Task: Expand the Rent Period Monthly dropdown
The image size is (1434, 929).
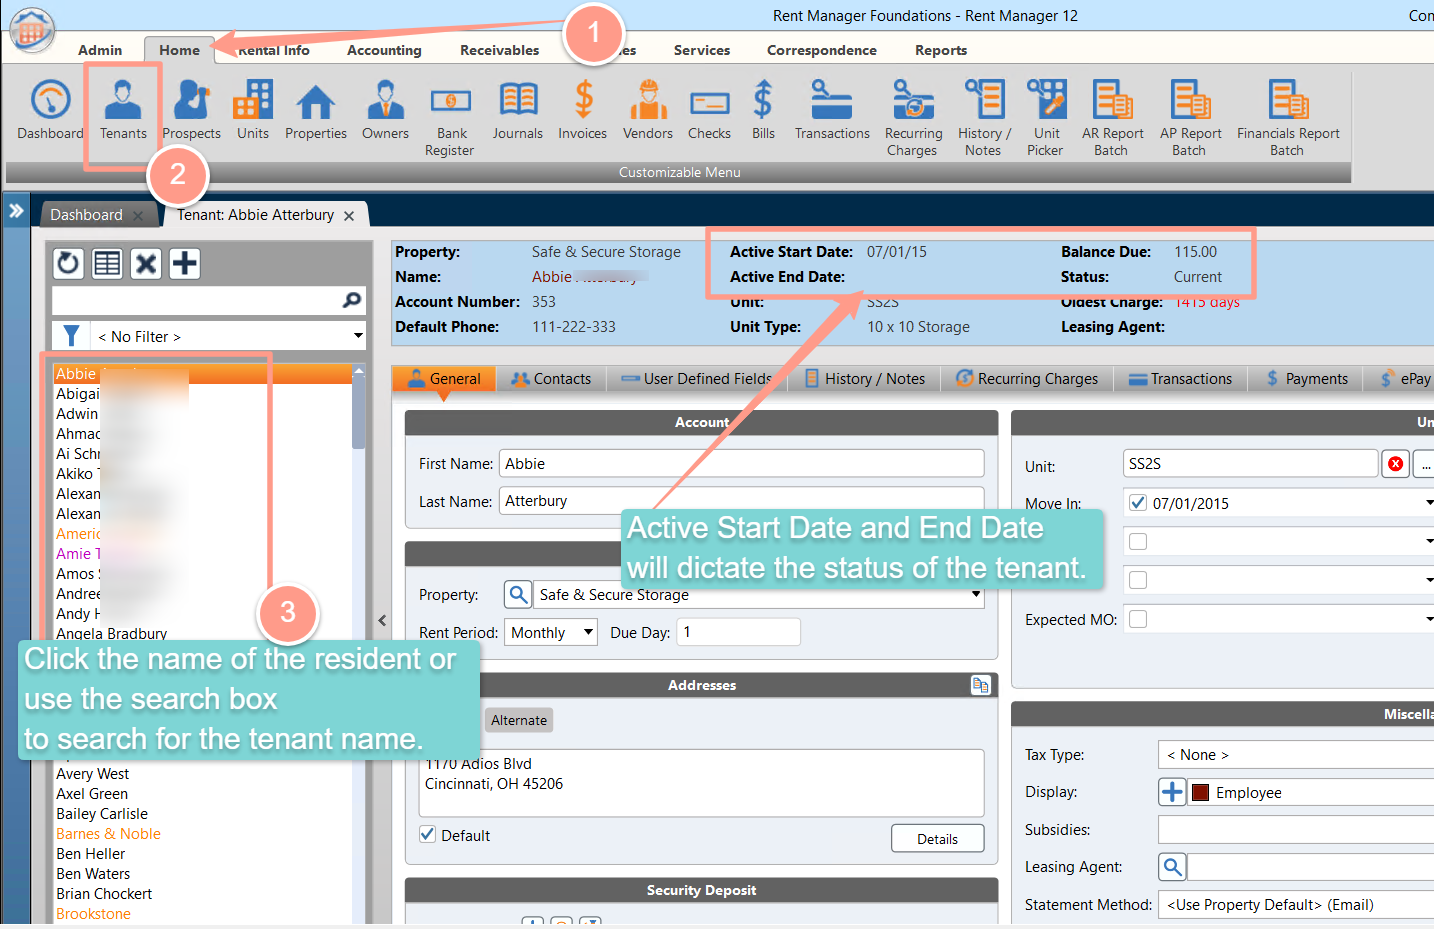Action: (589, 632)
